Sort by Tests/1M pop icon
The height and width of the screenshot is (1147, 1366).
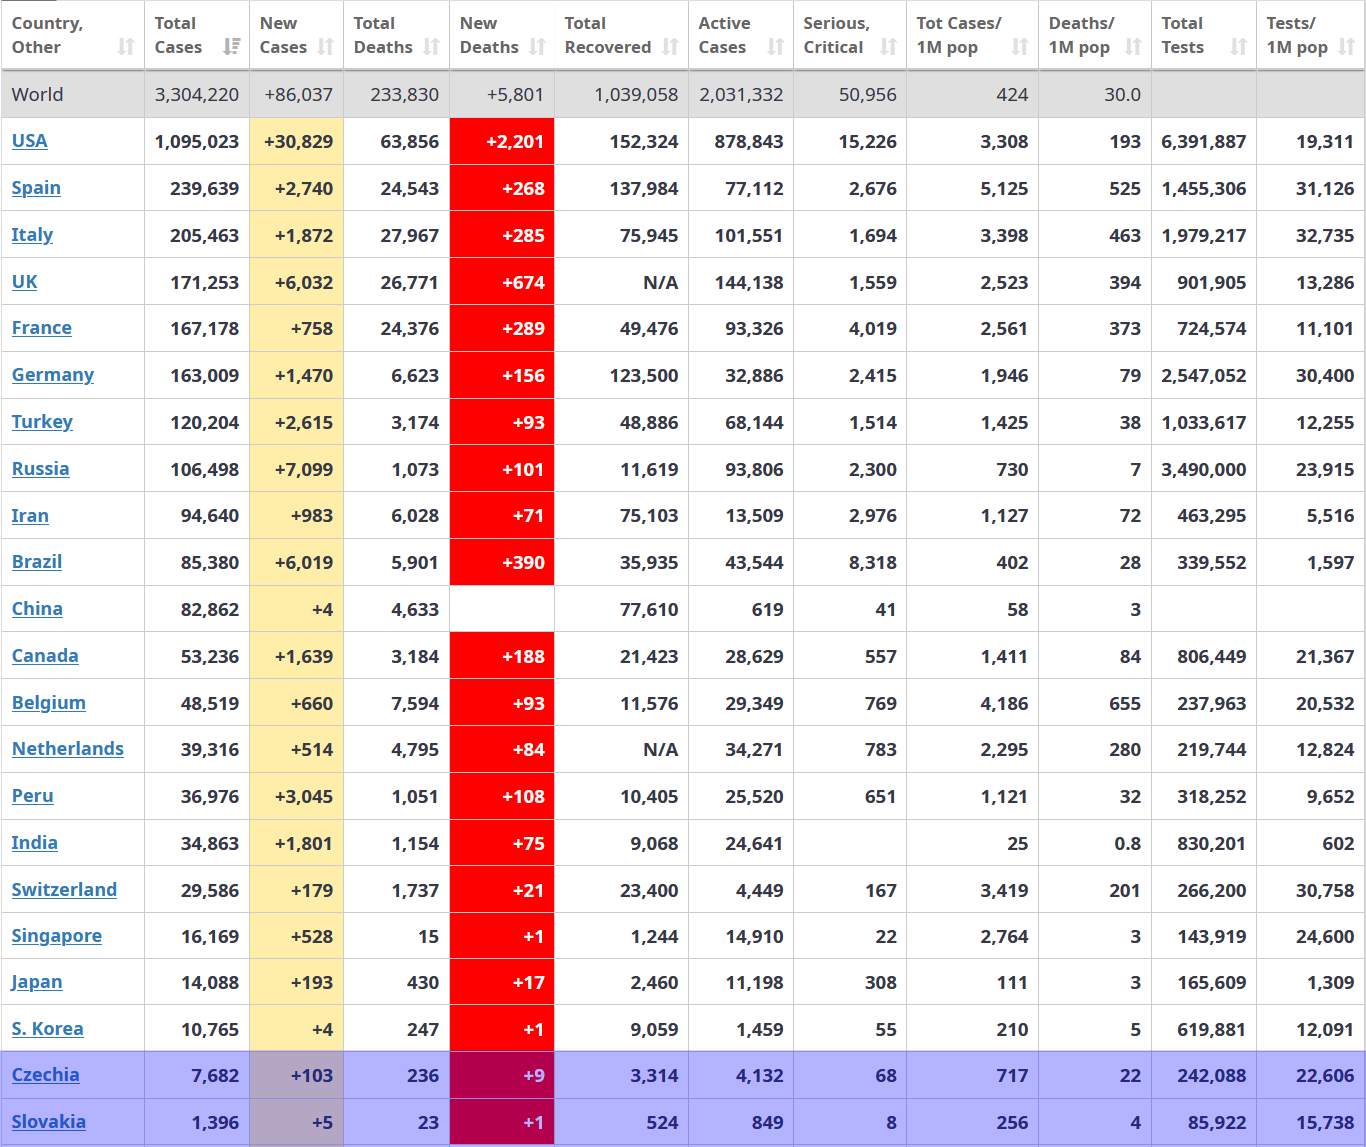(1347, 47)
